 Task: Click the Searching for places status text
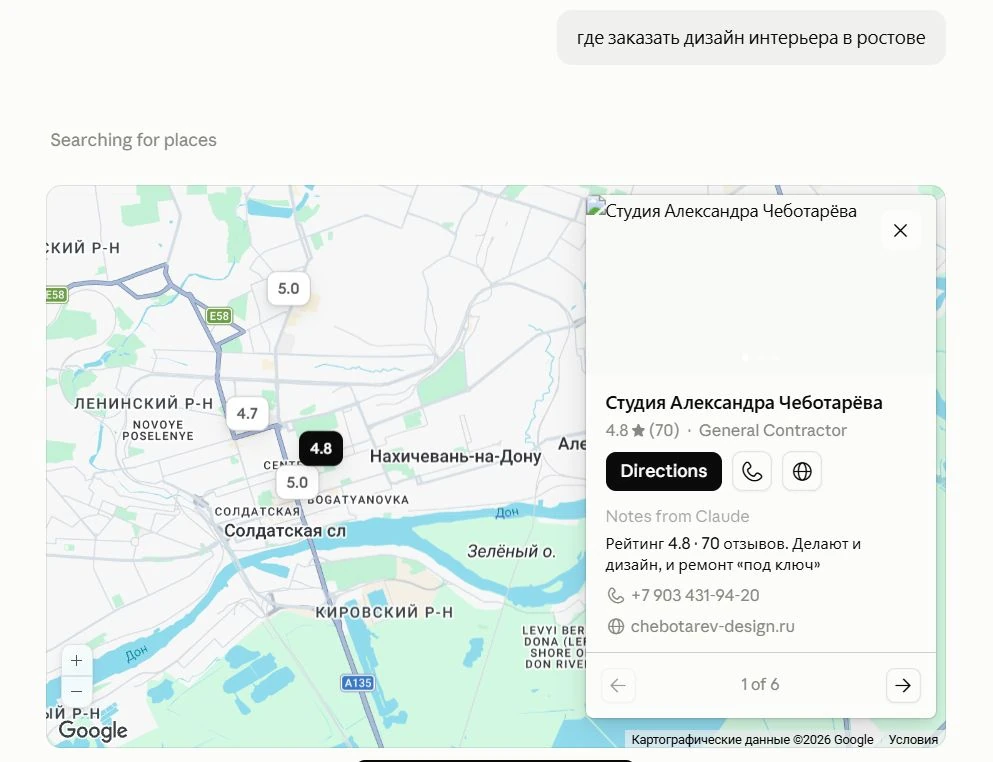pos(134,140)
